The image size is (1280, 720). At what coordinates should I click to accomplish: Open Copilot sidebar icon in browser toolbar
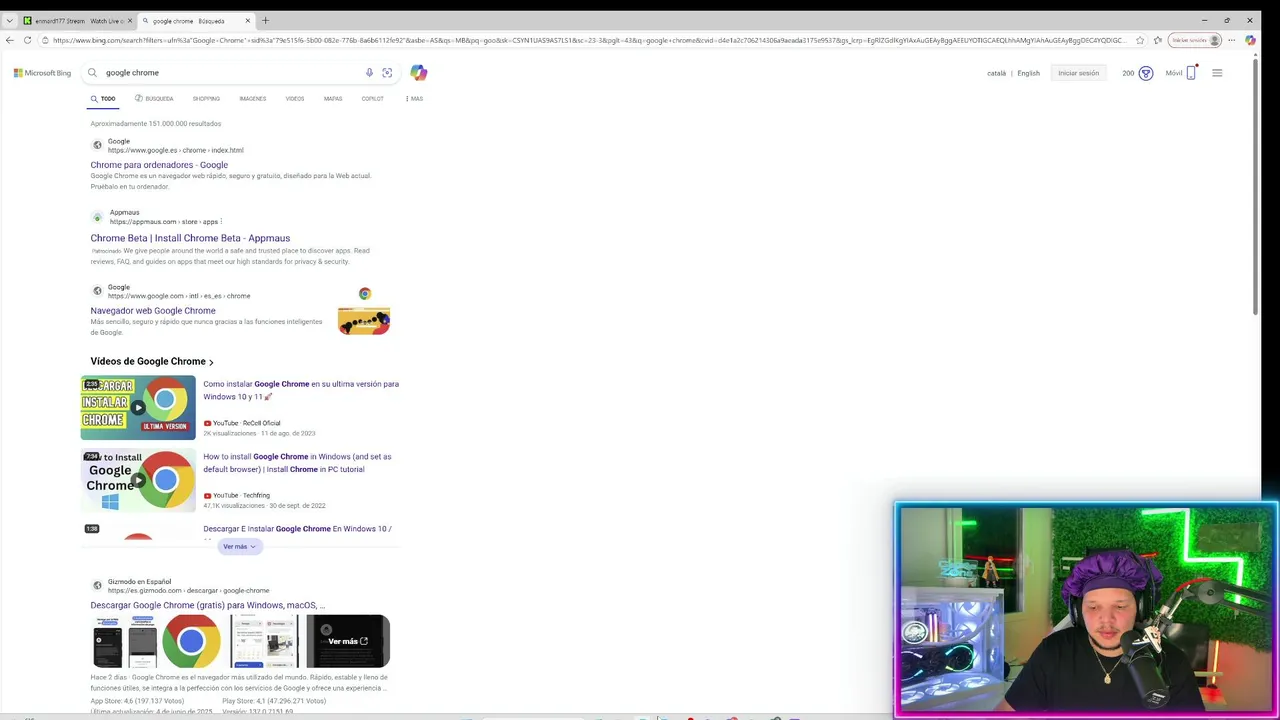[1250, 40]
